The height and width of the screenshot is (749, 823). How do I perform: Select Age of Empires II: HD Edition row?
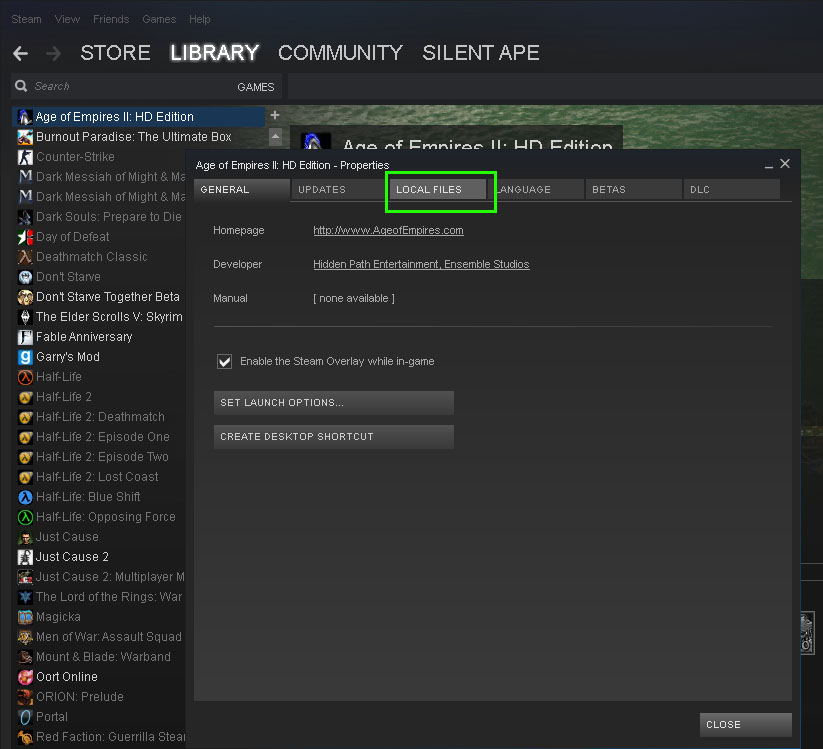(x=139, y=117)
